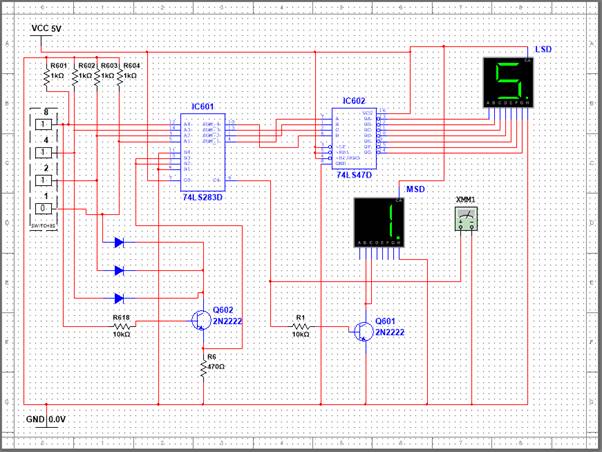
Task: Click the LSD label text
Action: pos(543,49)
